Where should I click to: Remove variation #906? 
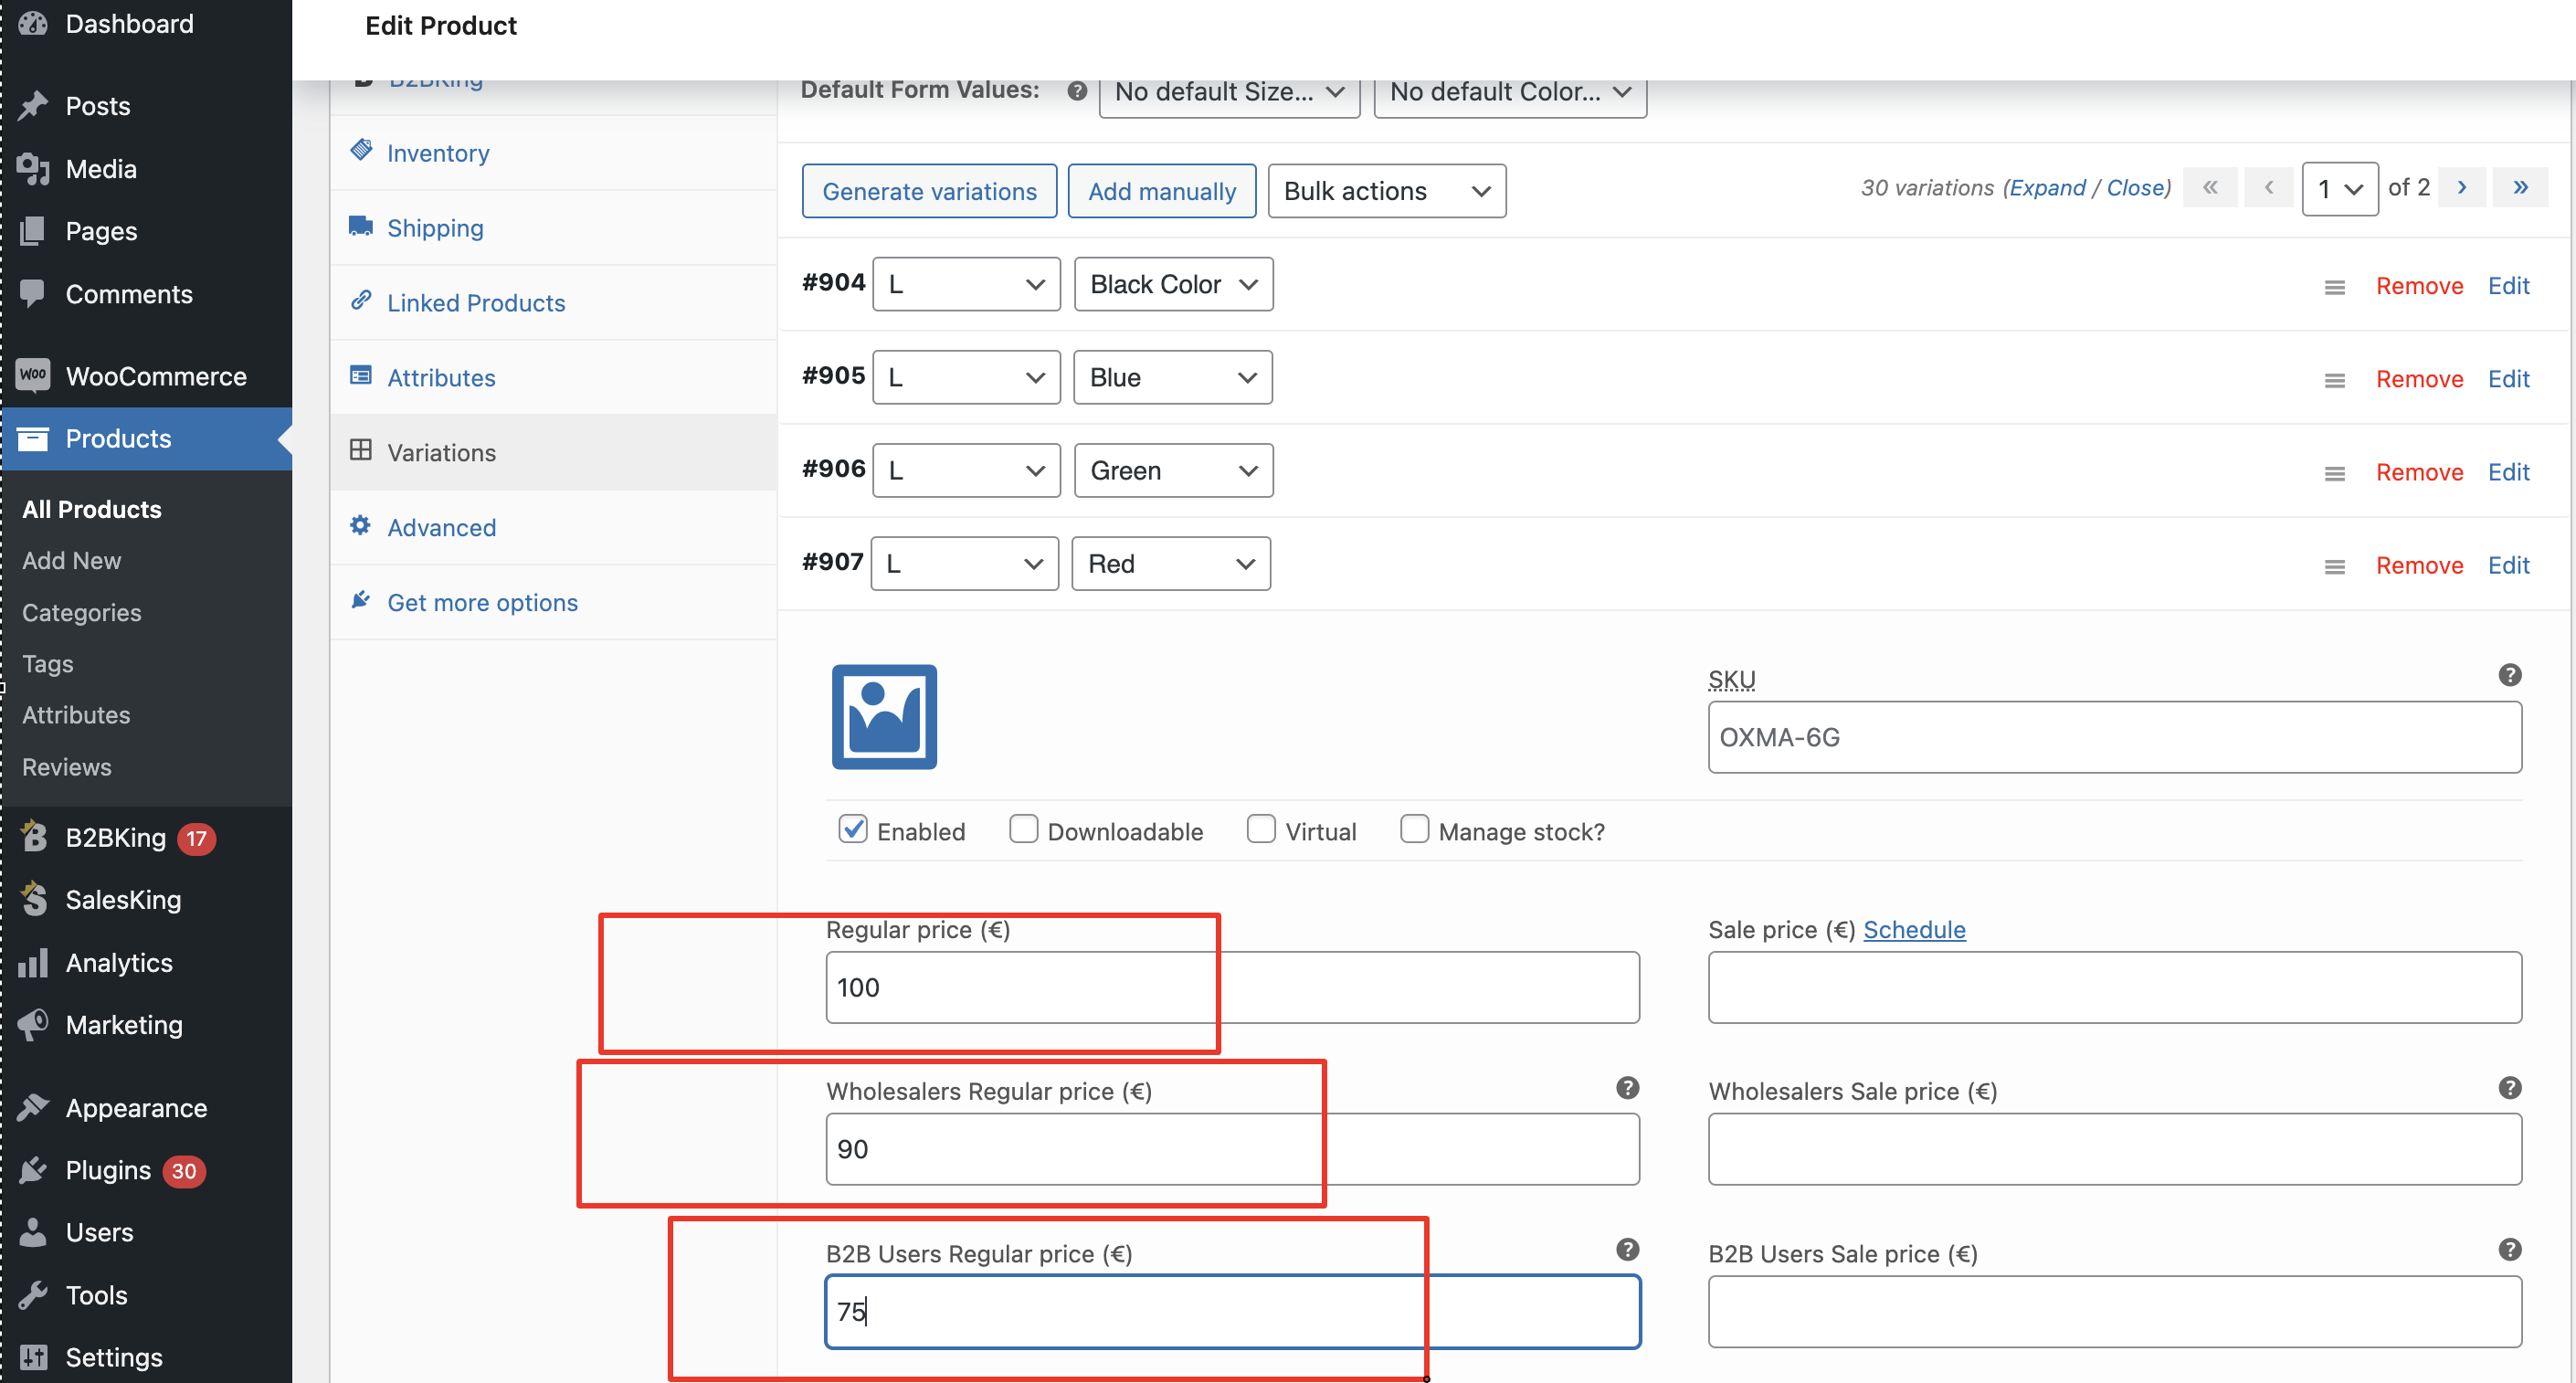pos(2419,472)
